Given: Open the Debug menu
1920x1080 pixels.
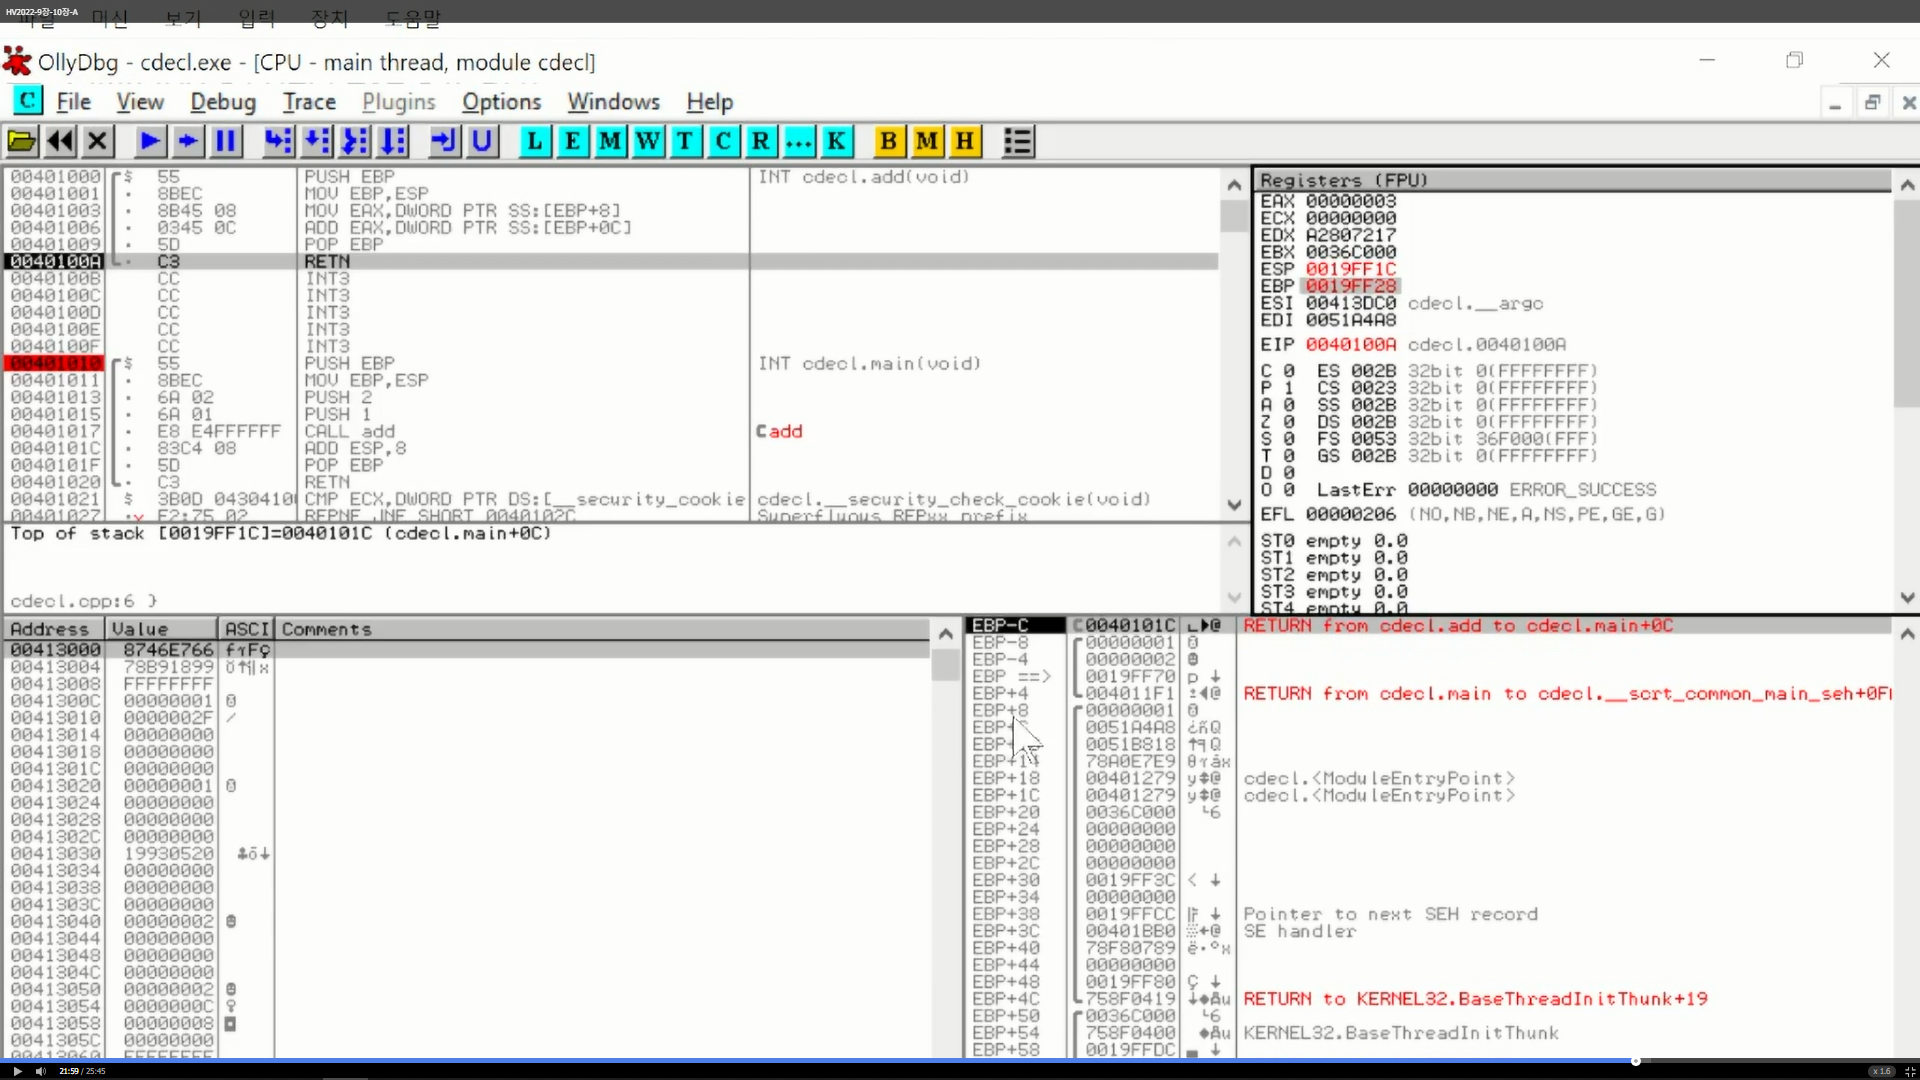Looking at the screenshot, I should tap(223, 101).
